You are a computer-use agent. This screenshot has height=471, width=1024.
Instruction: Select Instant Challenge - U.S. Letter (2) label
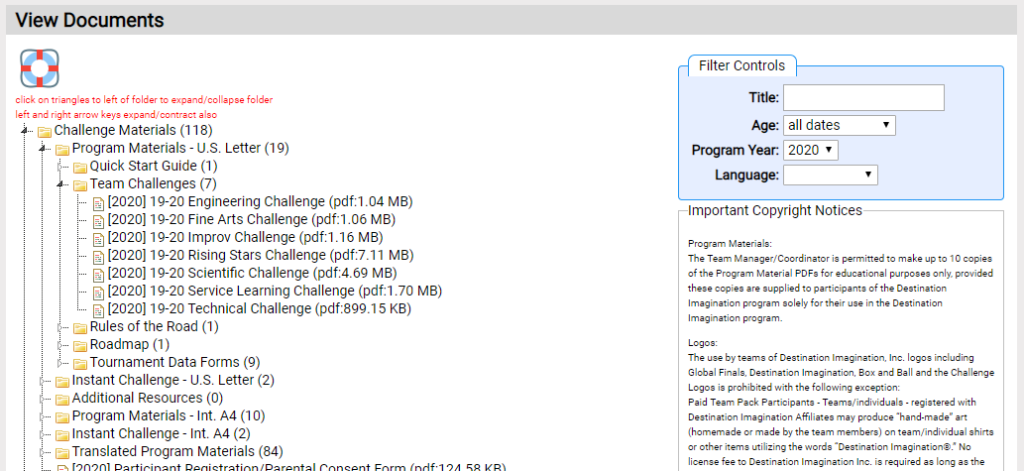[173, 380]
